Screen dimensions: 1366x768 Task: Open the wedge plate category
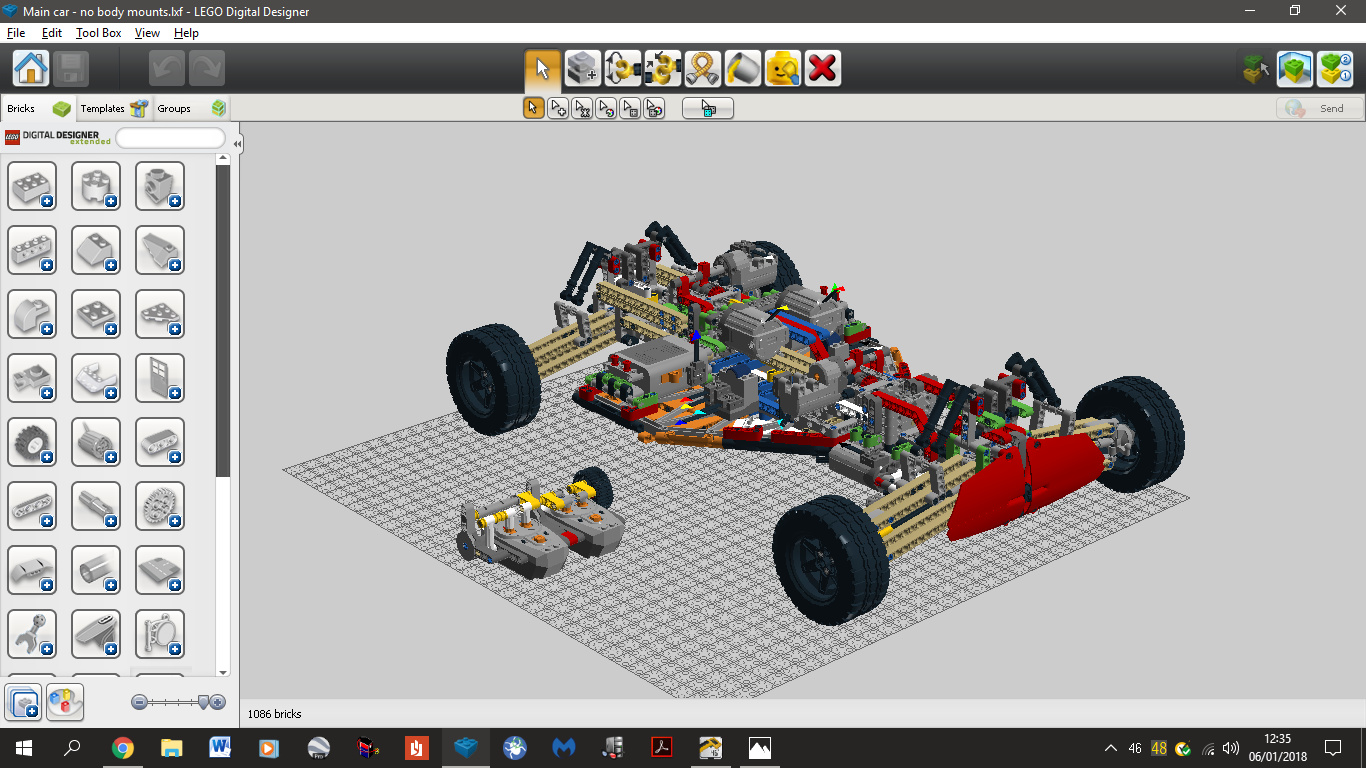[x=160, y=314]
